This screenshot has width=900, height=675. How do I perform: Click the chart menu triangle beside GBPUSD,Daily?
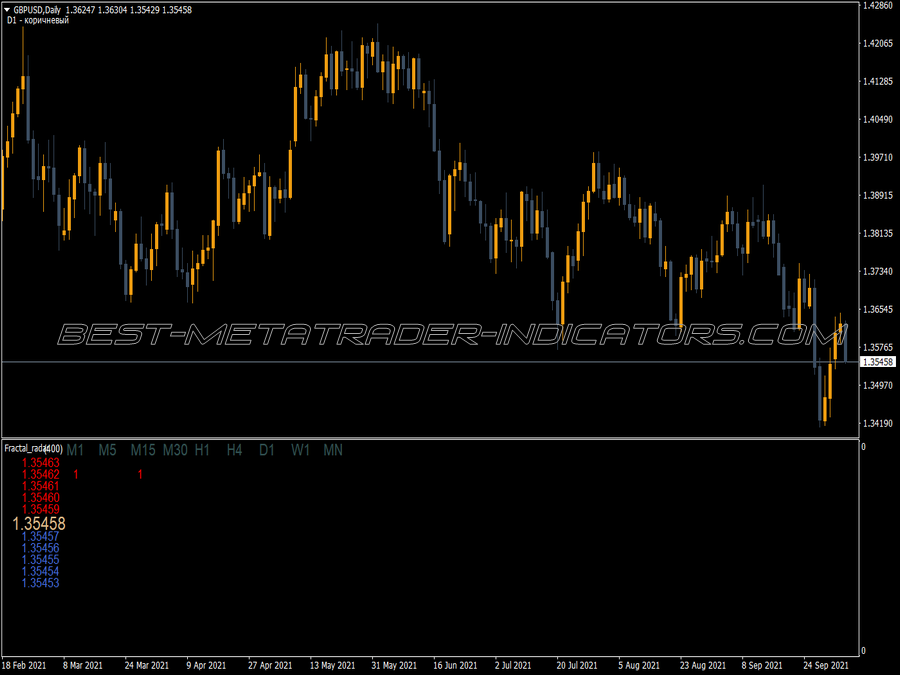(x=7, y=9)
